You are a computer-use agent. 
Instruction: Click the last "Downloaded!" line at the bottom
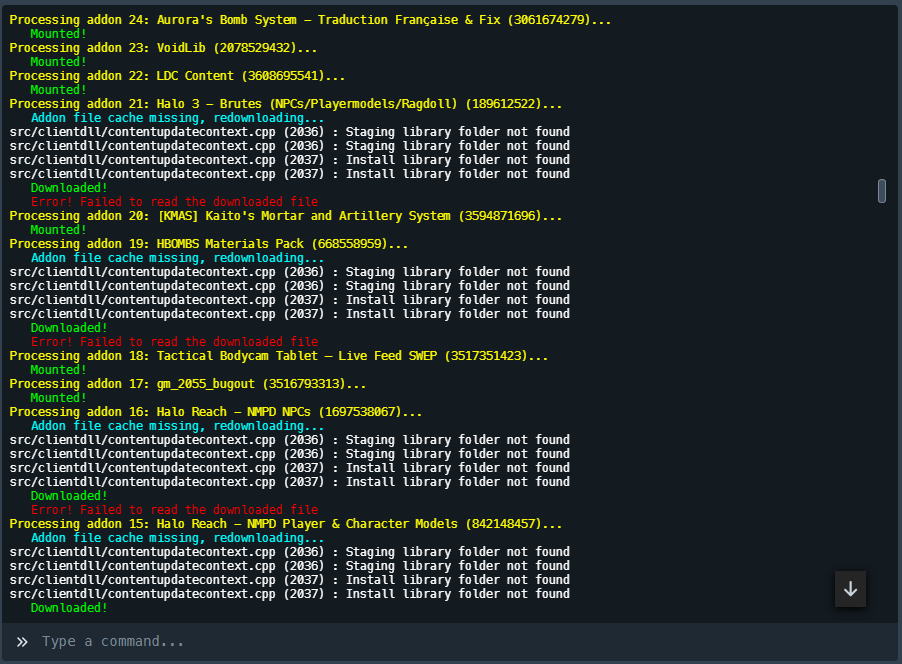tap(68, 608)
